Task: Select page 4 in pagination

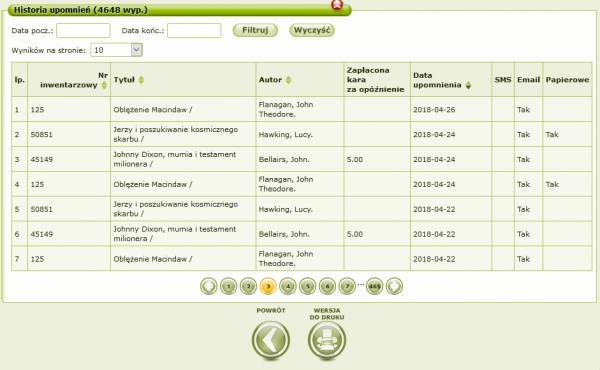Action: (288, 286)
